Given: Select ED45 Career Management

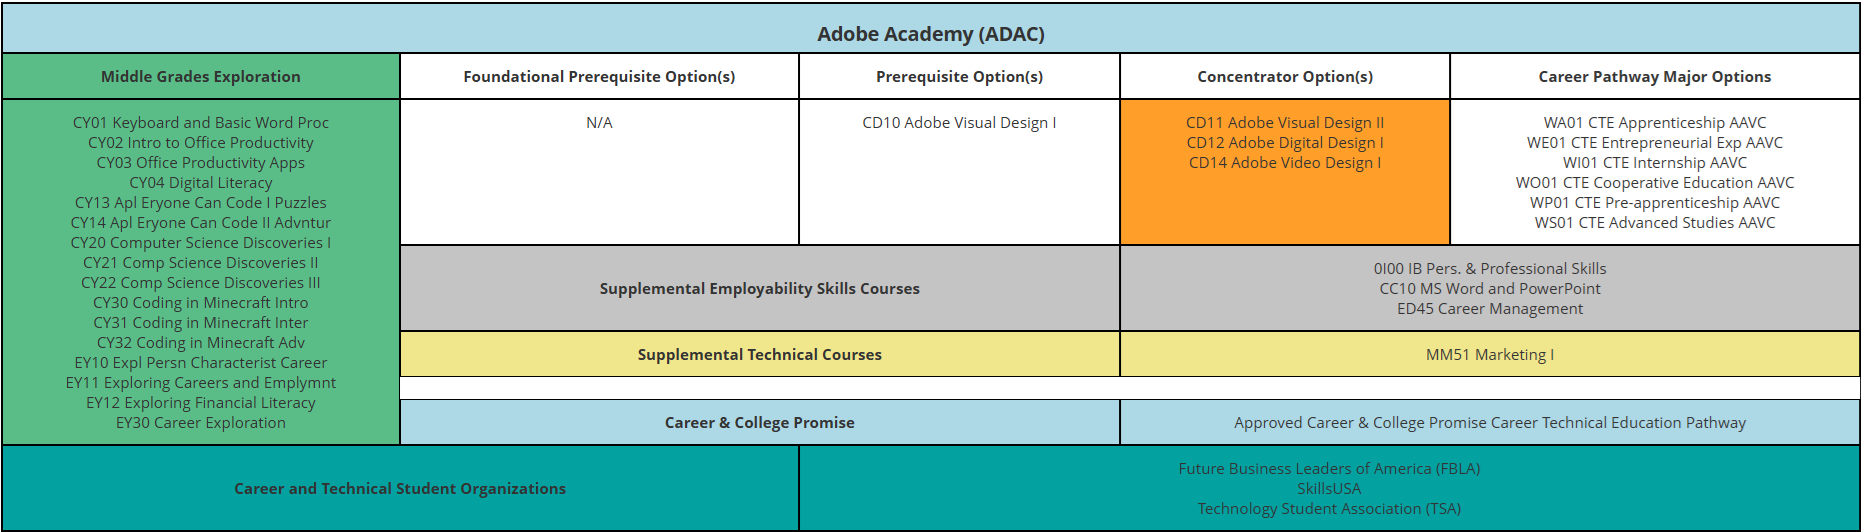Looking at the screenshot, I should tap(1489, 309).
